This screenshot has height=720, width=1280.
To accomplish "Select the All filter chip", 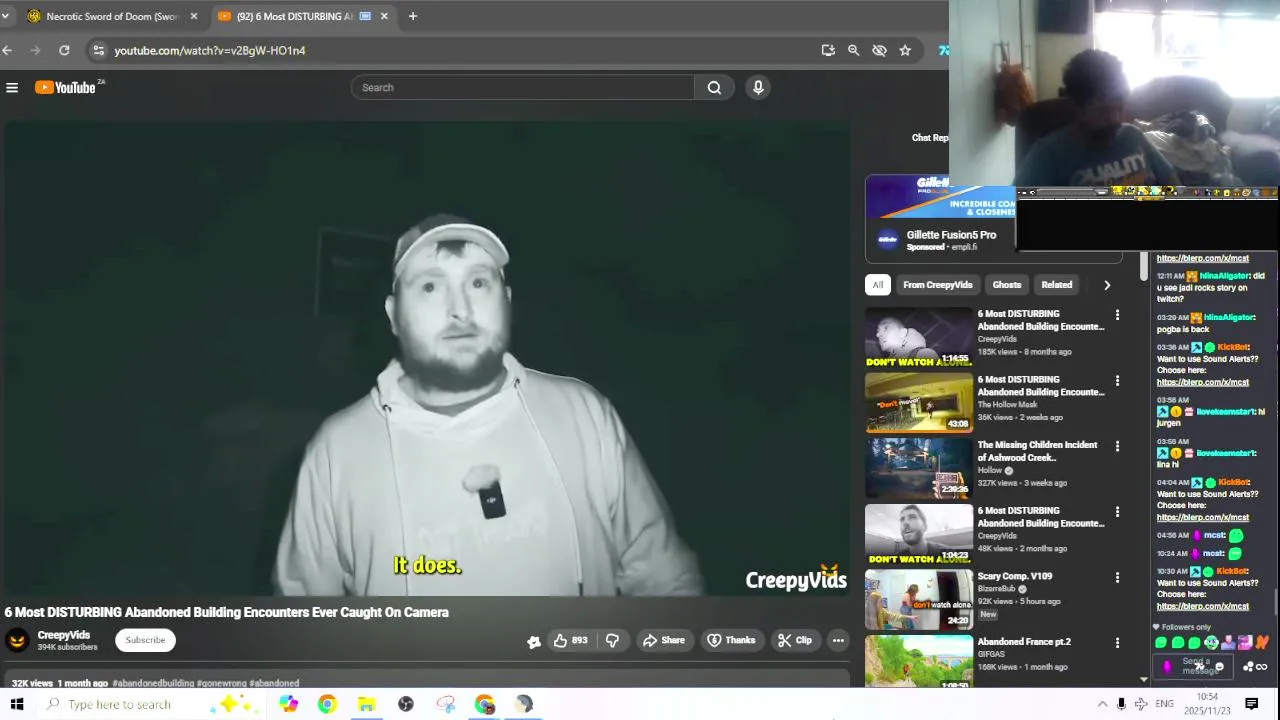I will tap(878, 285).
